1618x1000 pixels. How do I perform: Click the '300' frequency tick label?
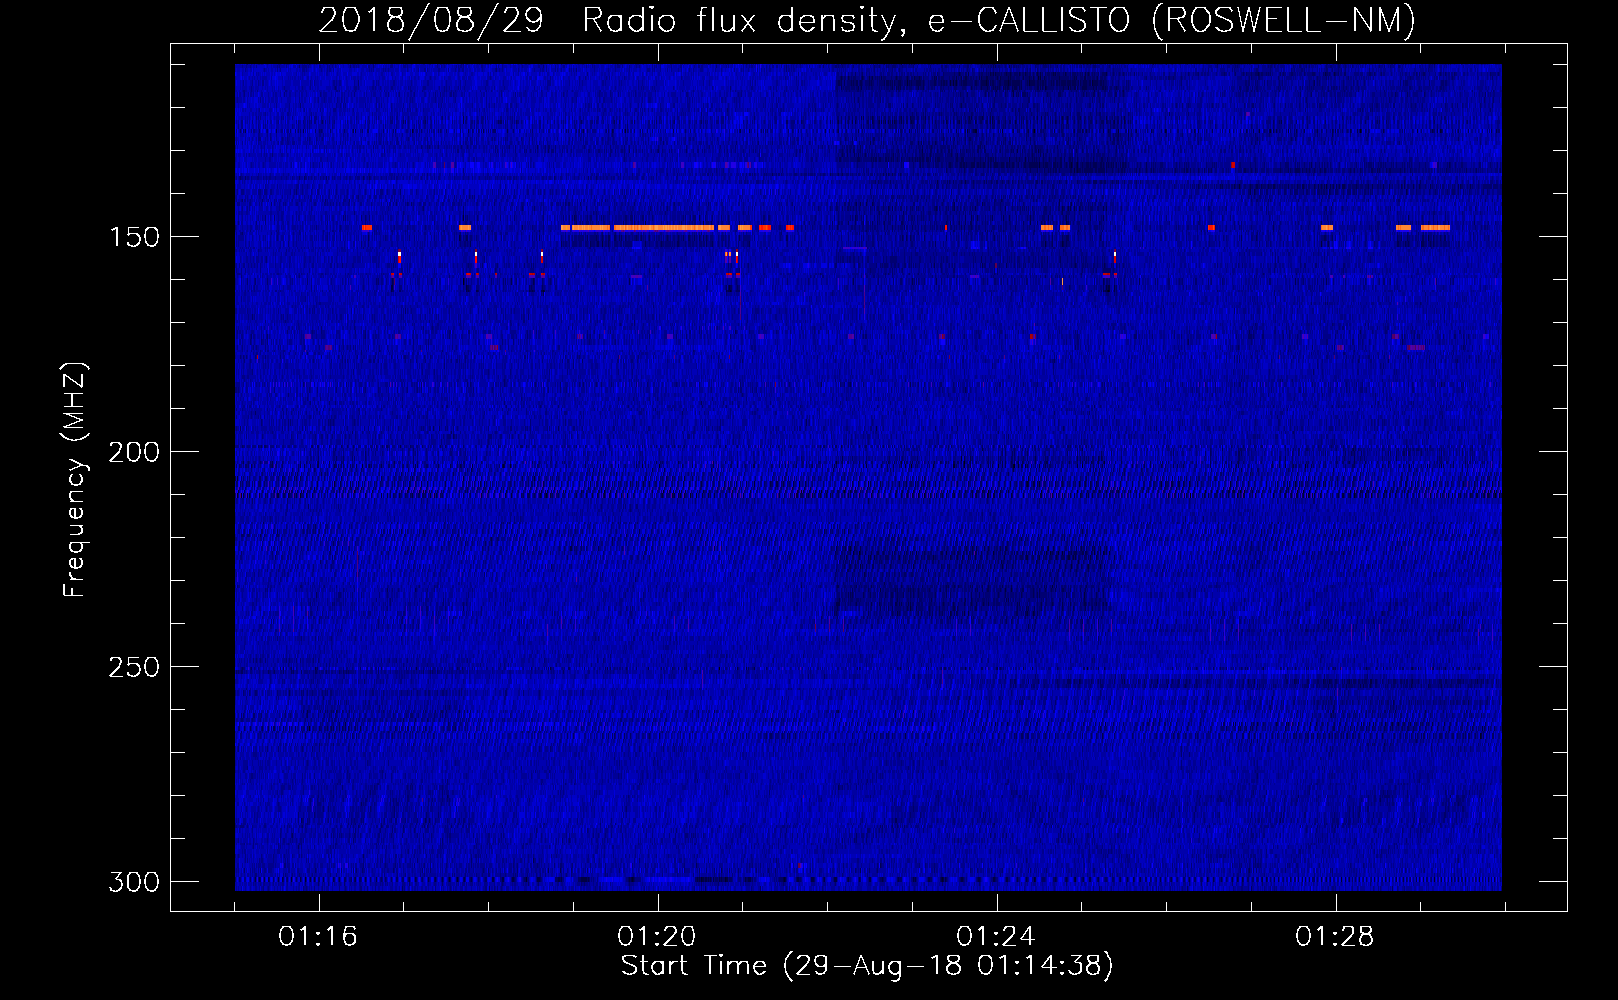pyautogui.click(x=134, y=882)
